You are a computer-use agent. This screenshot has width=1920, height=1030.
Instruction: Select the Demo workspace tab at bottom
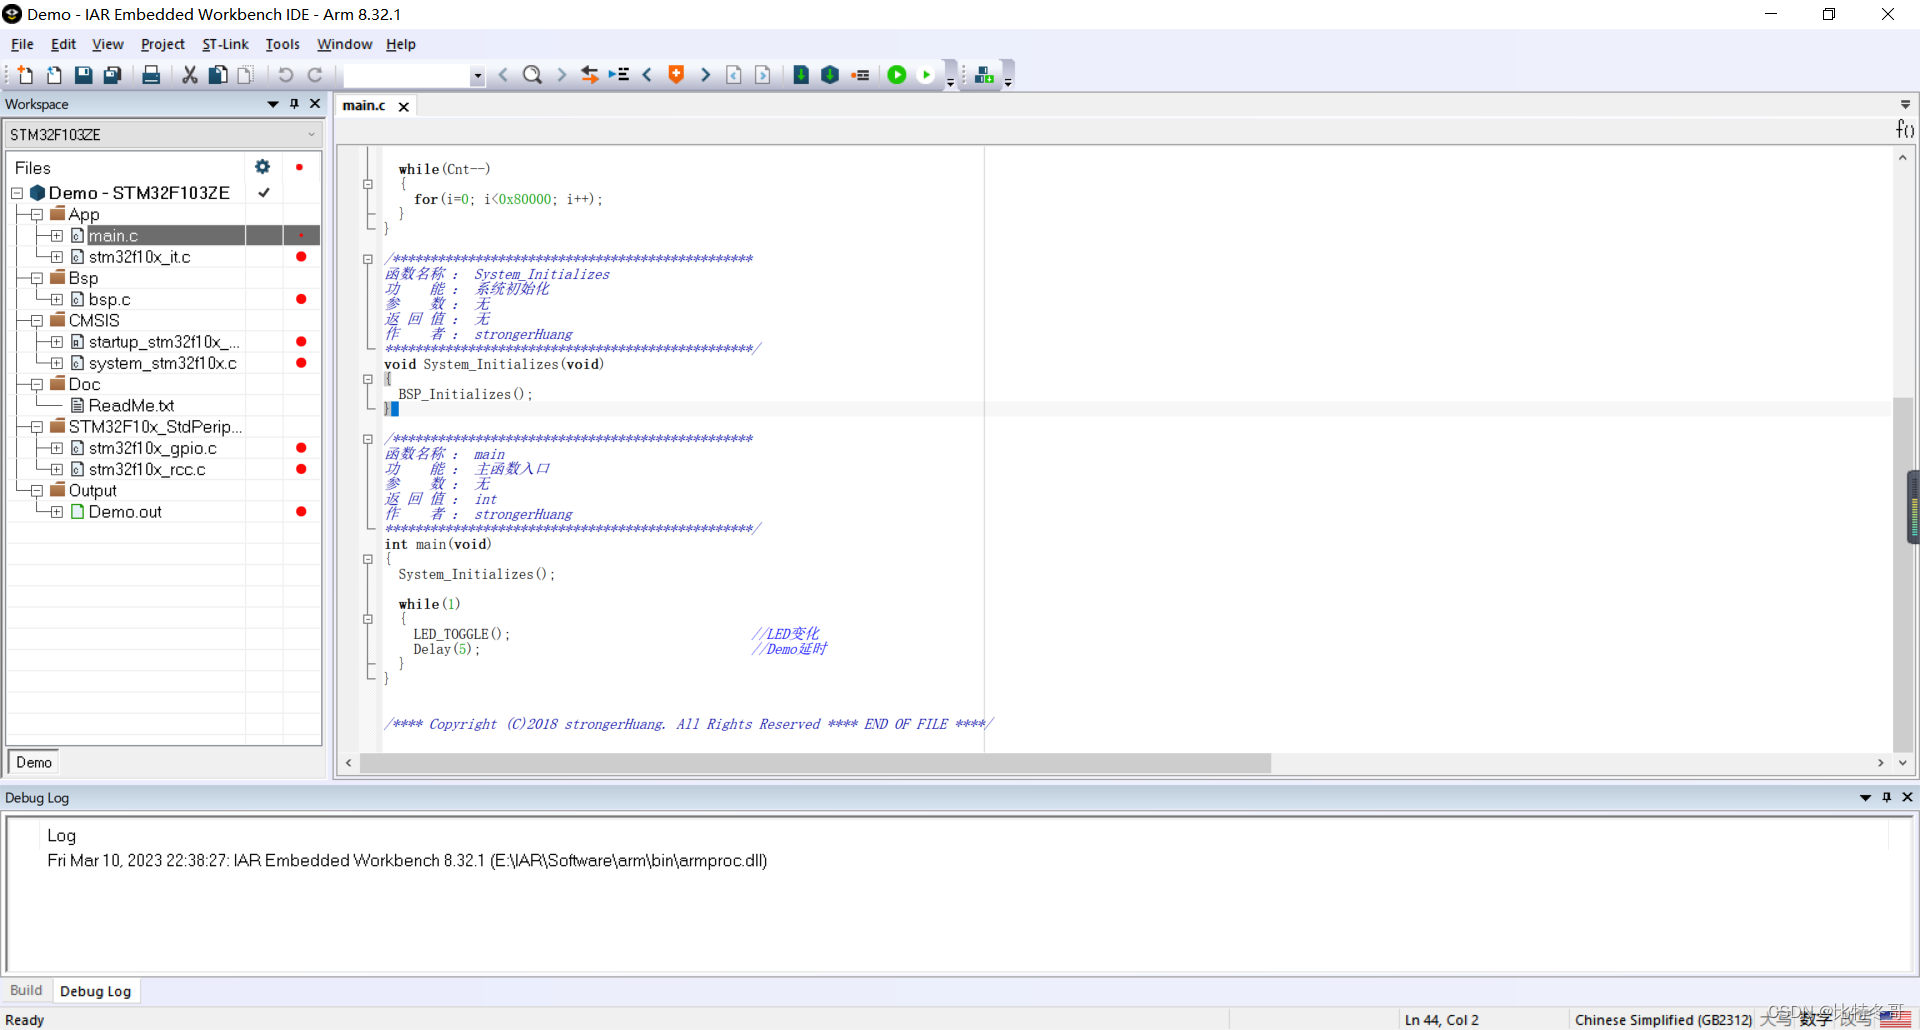[34, 763]
